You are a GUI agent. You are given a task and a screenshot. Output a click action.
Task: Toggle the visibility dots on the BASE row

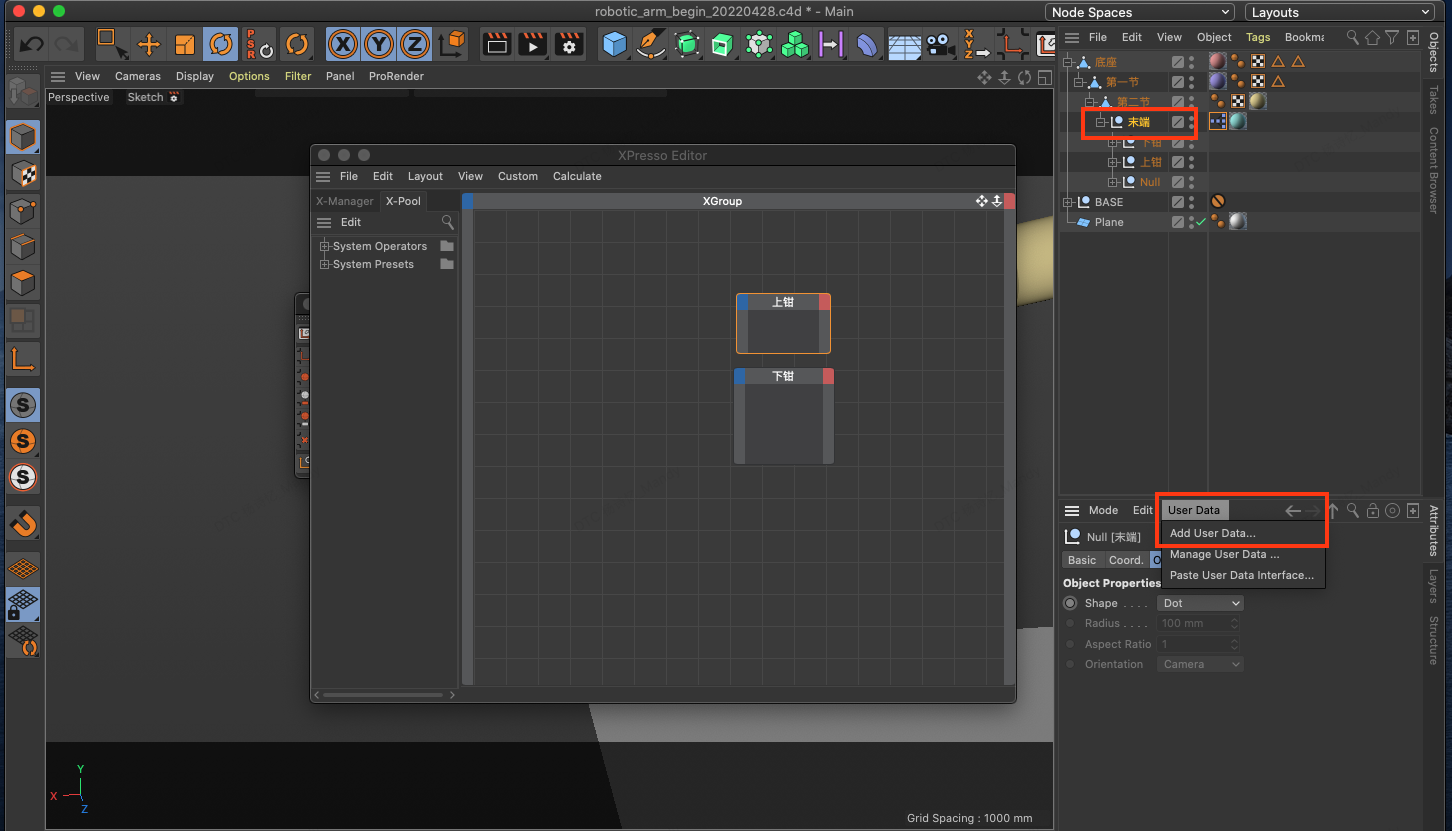click(x=1192, y=202)
